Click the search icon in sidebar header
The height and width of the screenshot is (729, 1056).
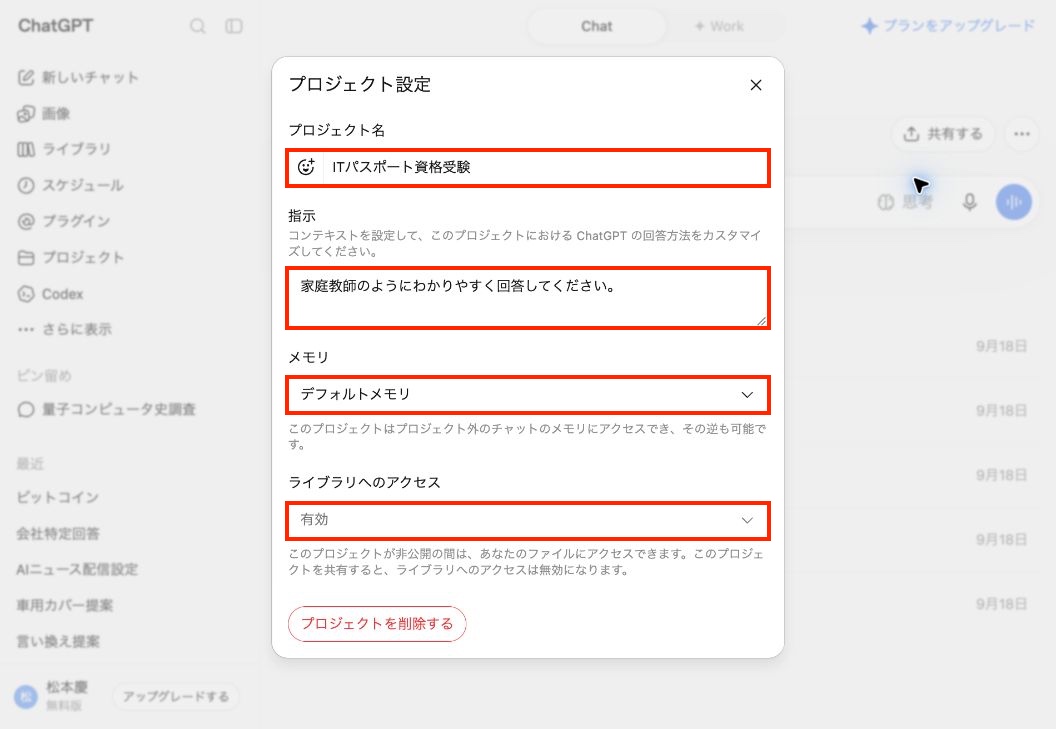pyautogui.click(x=197, y=26)
